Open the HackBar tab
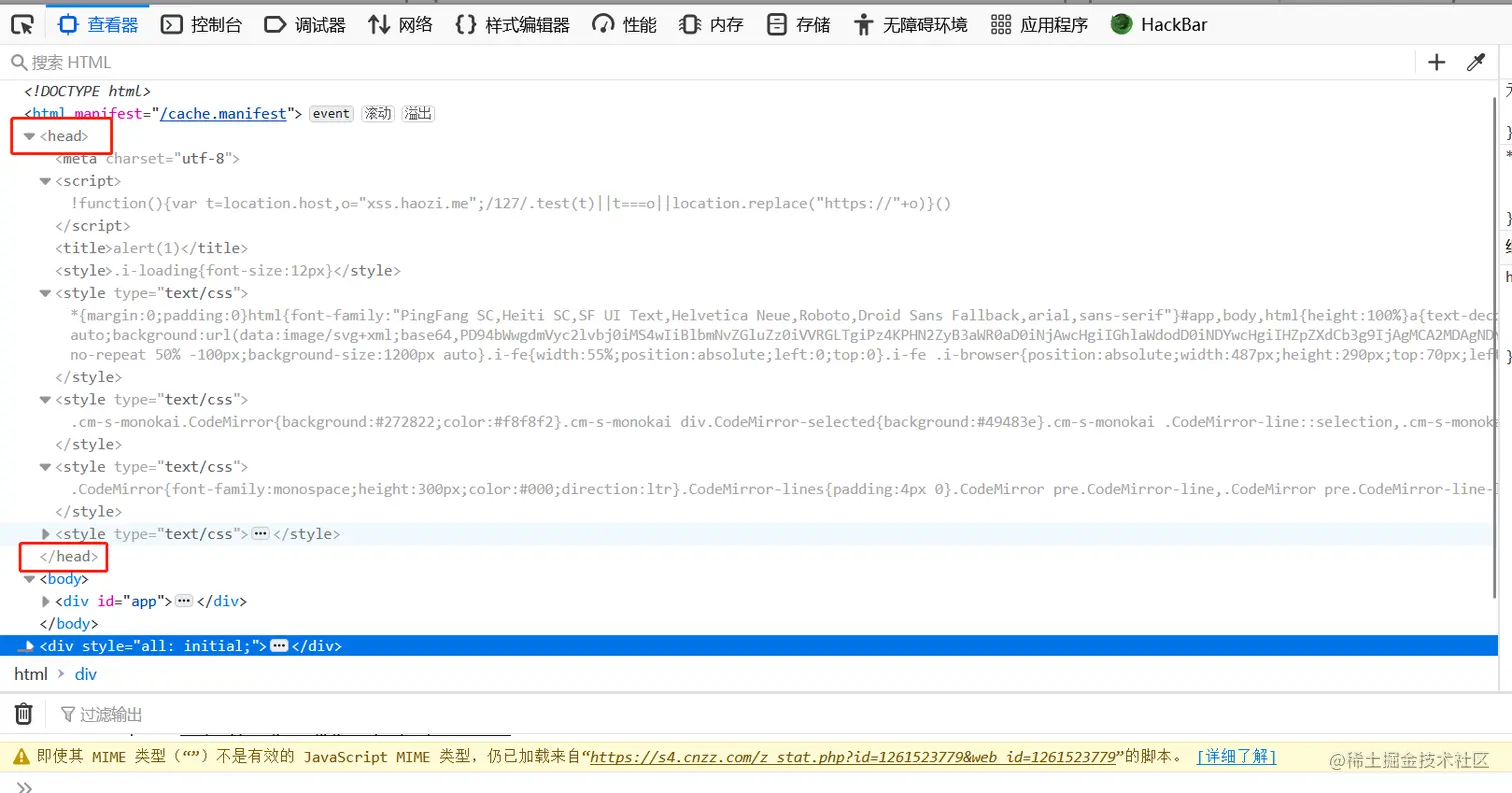The height and width of the screenshot is (793, 1512). click(1160, 25)
